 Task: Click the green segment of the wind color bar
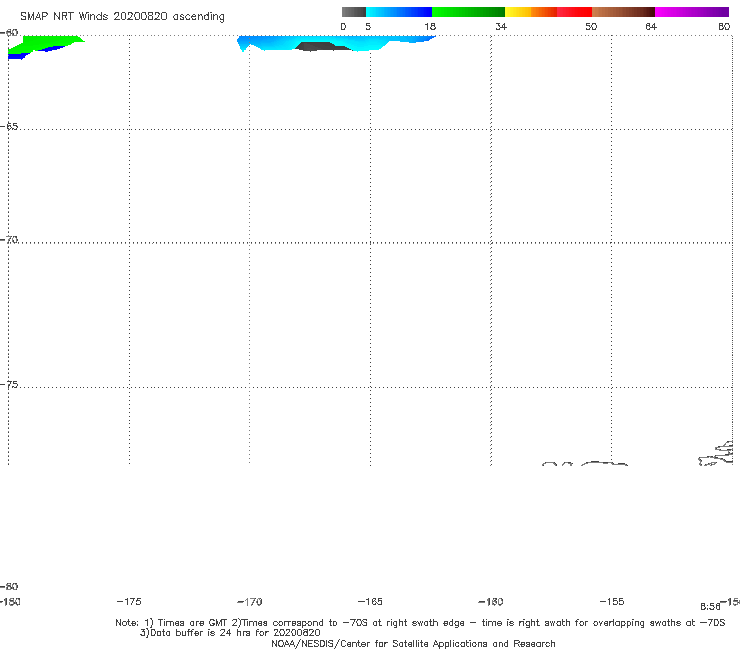(x=468, y=12)
